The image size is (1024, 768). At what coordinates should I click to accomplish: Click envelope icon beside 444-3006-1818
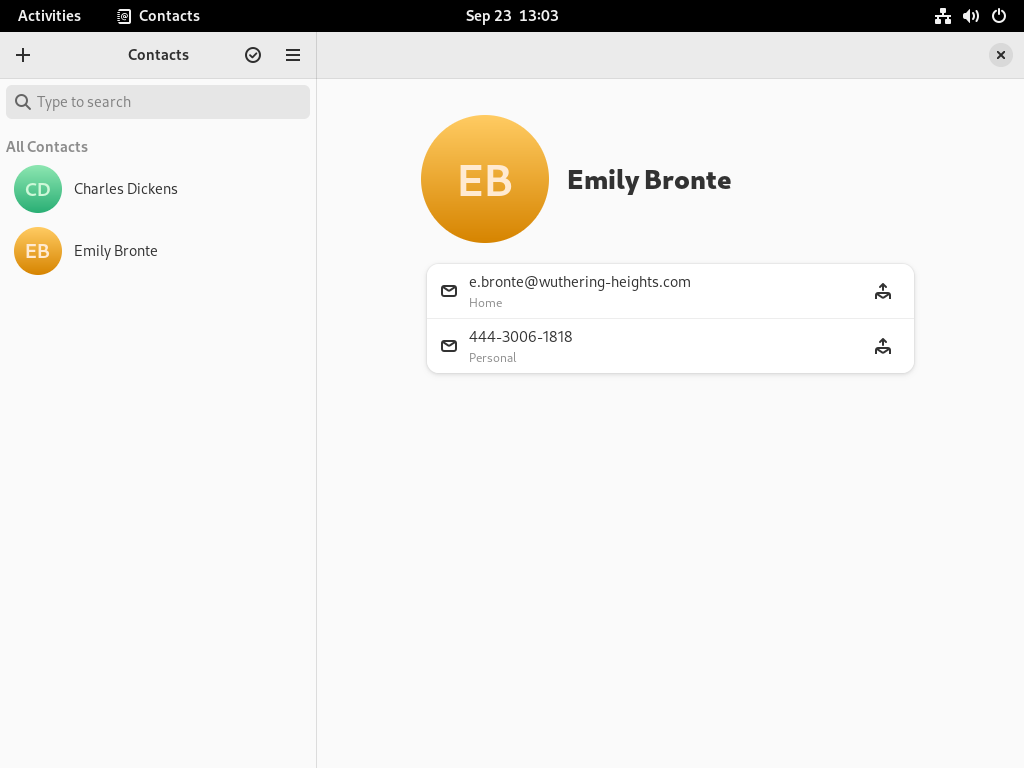[x=449, y=346]
